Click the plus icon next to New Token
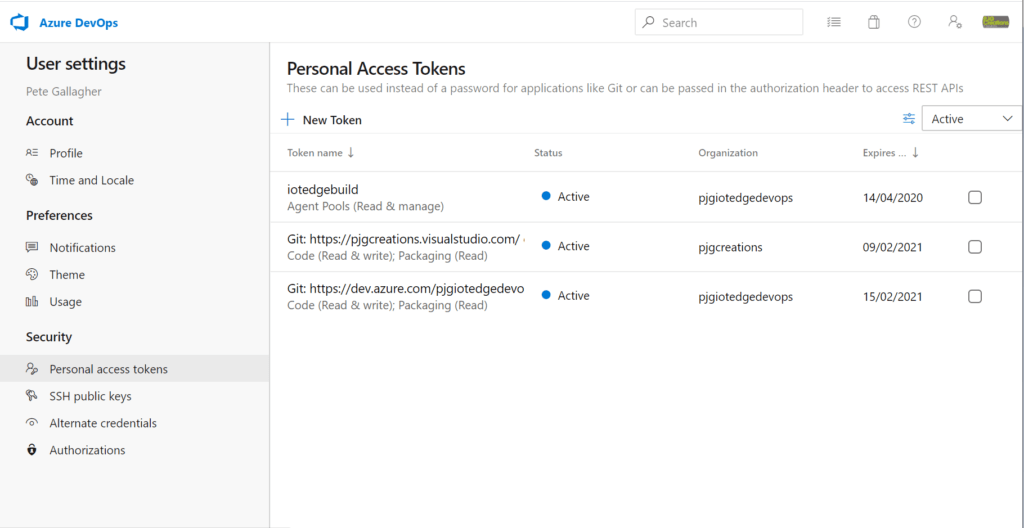The height and width of the screenshot is (528, 1024). (x=287, y=120)
